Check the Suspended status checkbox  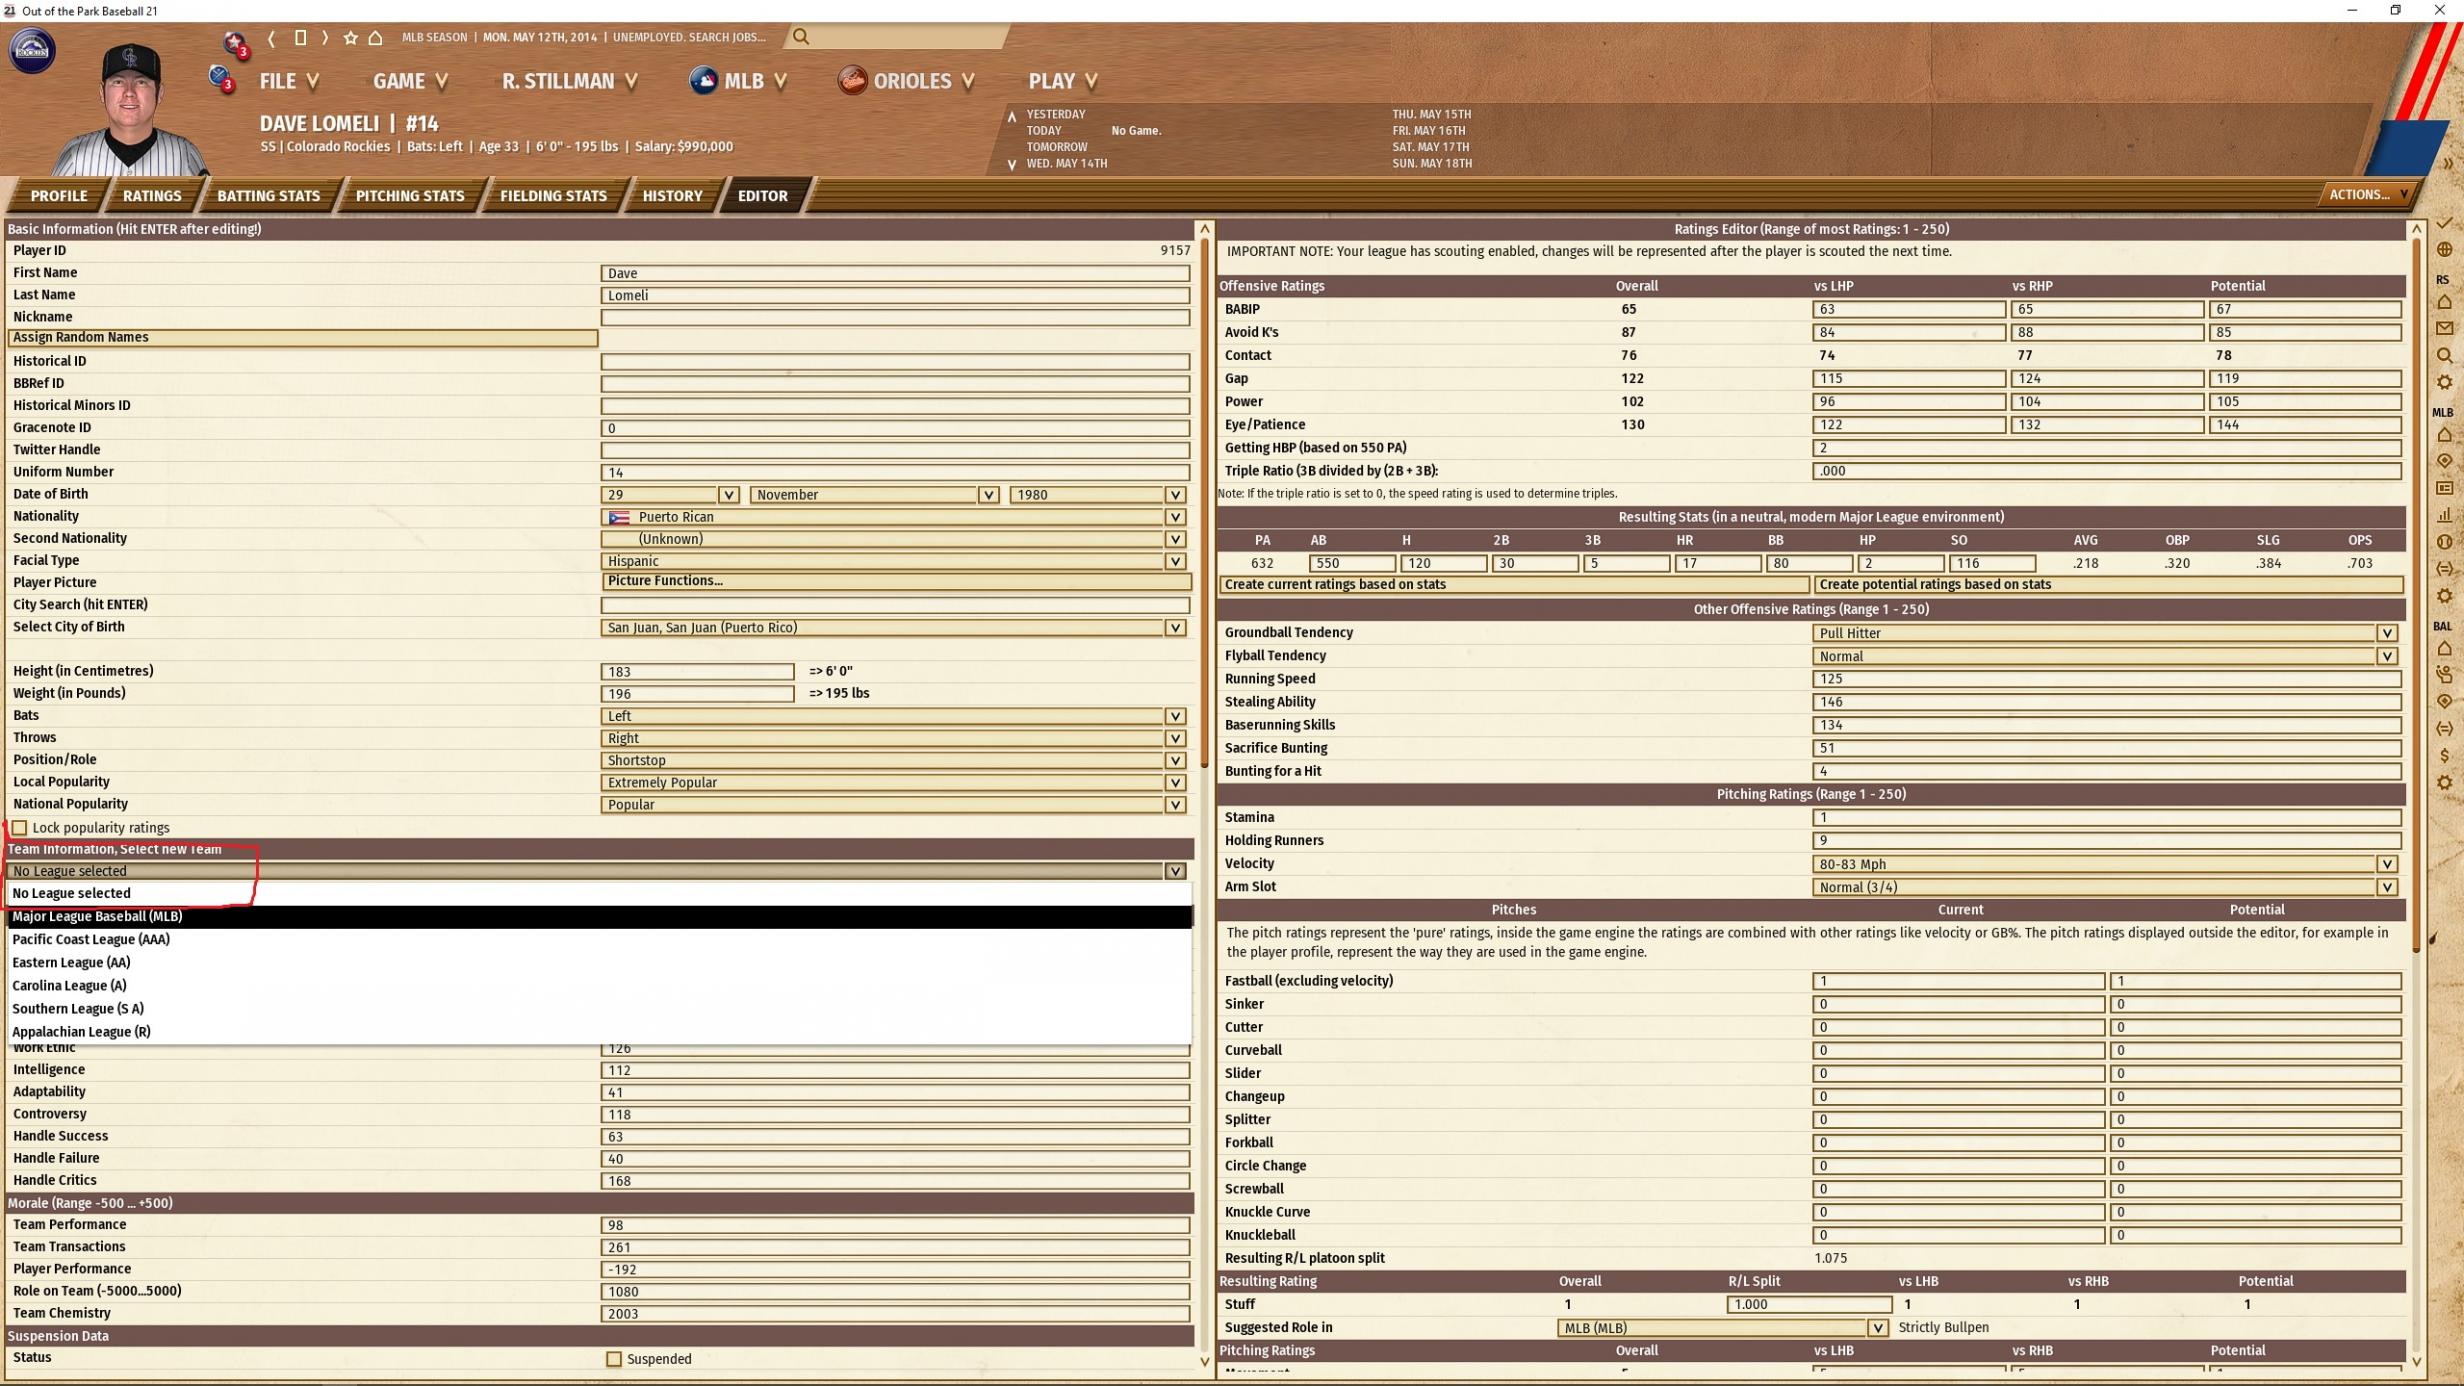pyautogui.click(x=614, y=1359)
